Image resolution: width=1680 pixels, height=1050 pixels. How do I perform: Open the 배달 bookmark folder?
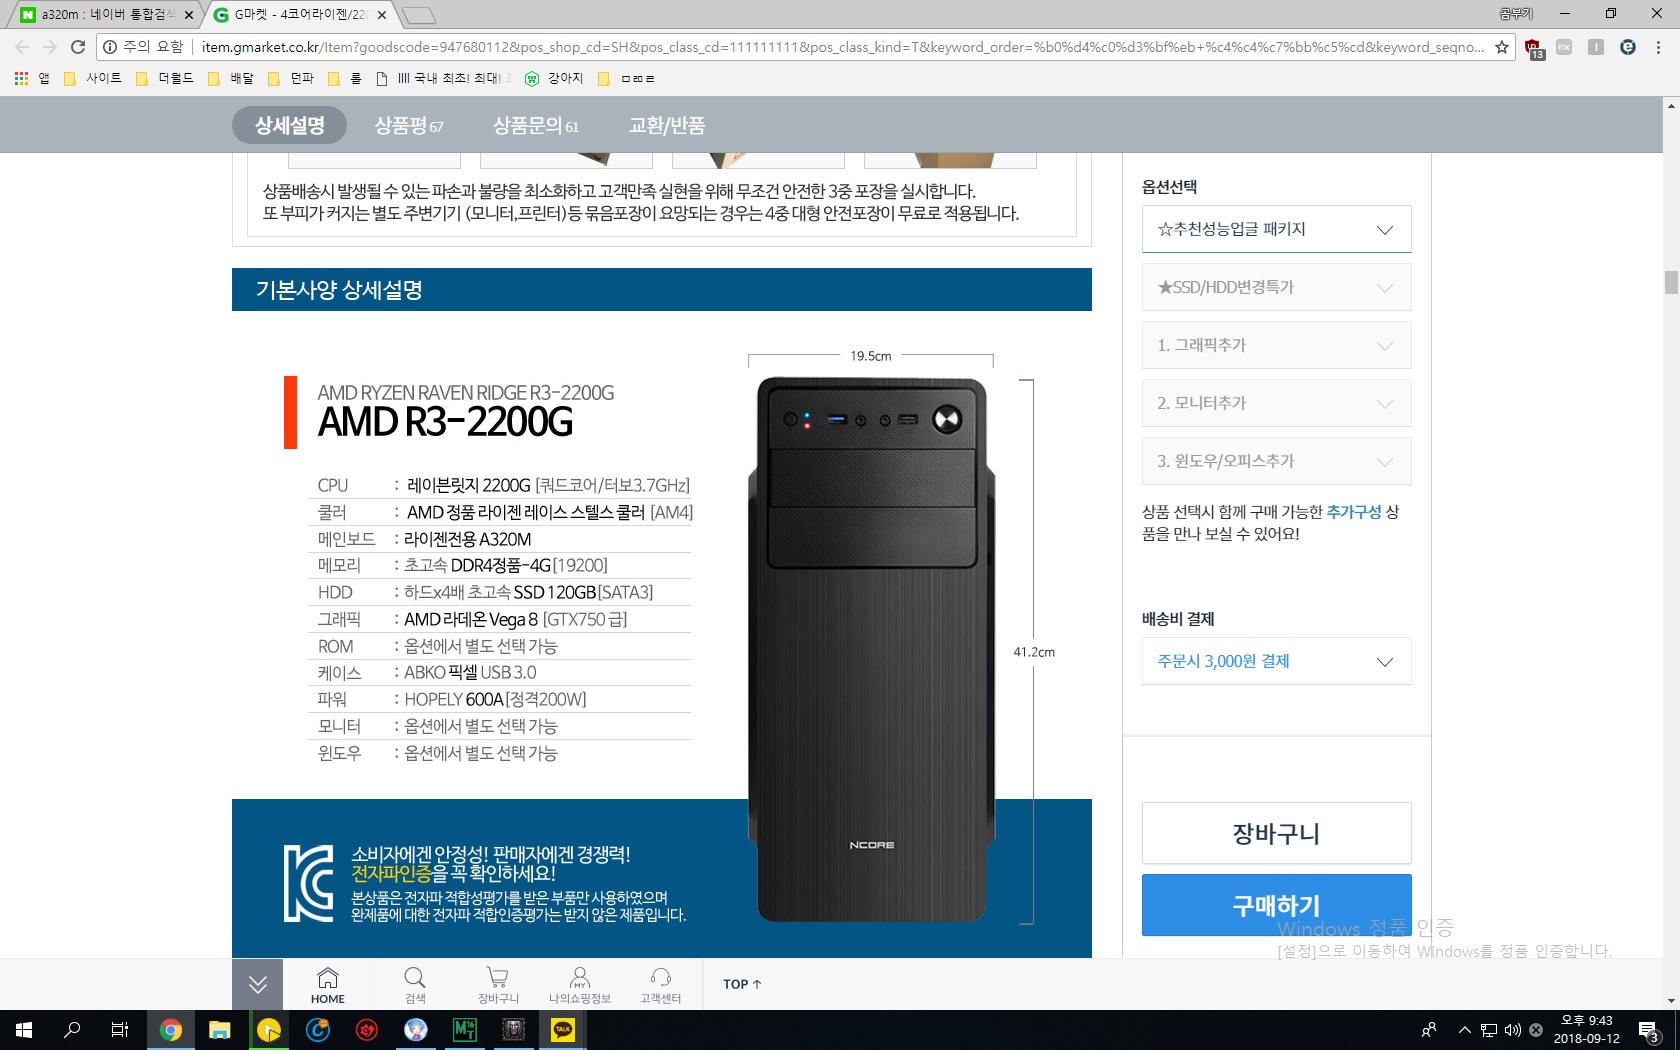231,78
